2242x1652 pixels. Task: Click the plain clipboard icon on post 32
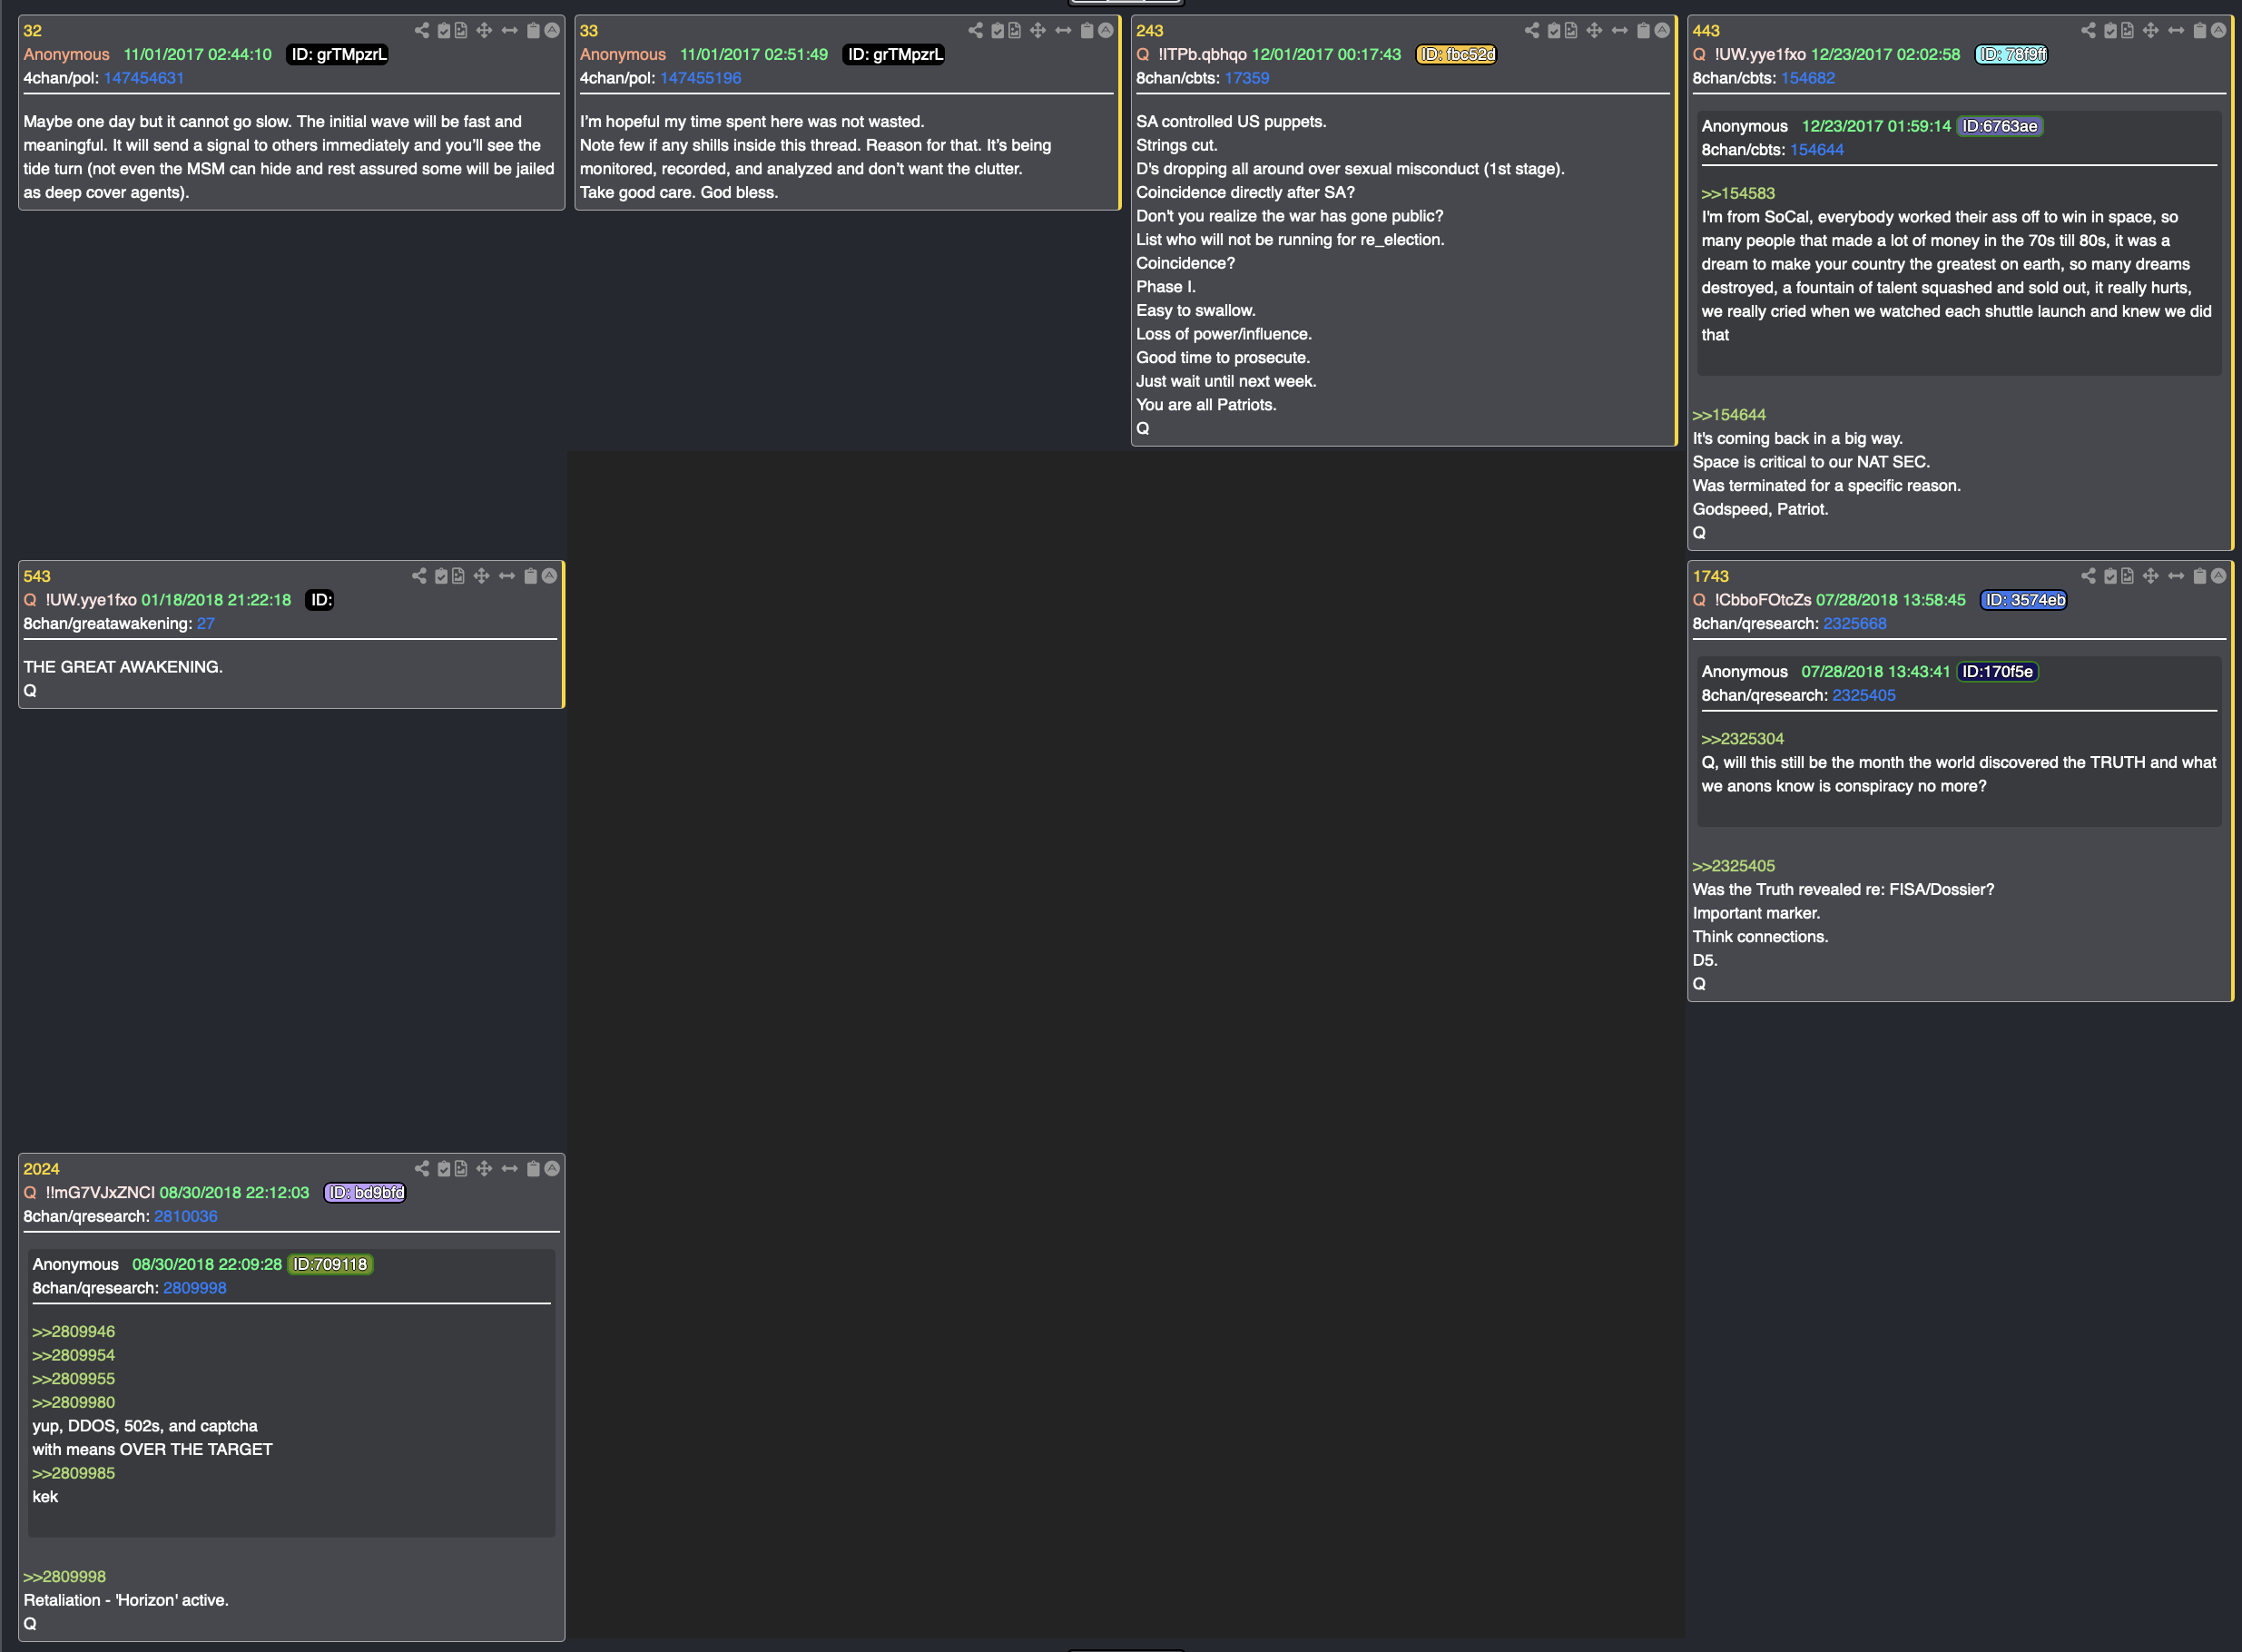click(533, 30)
